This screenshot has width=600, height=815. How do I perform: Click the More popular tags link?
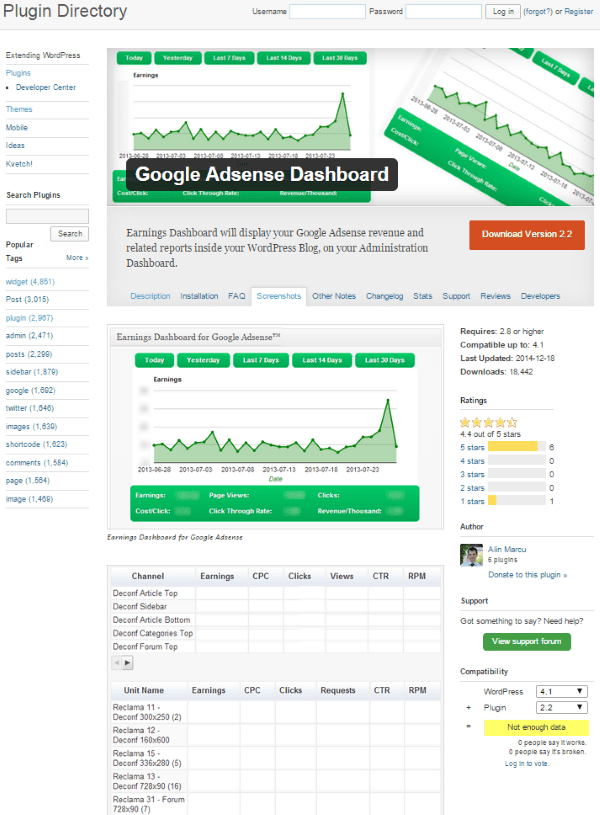(77, 258)
